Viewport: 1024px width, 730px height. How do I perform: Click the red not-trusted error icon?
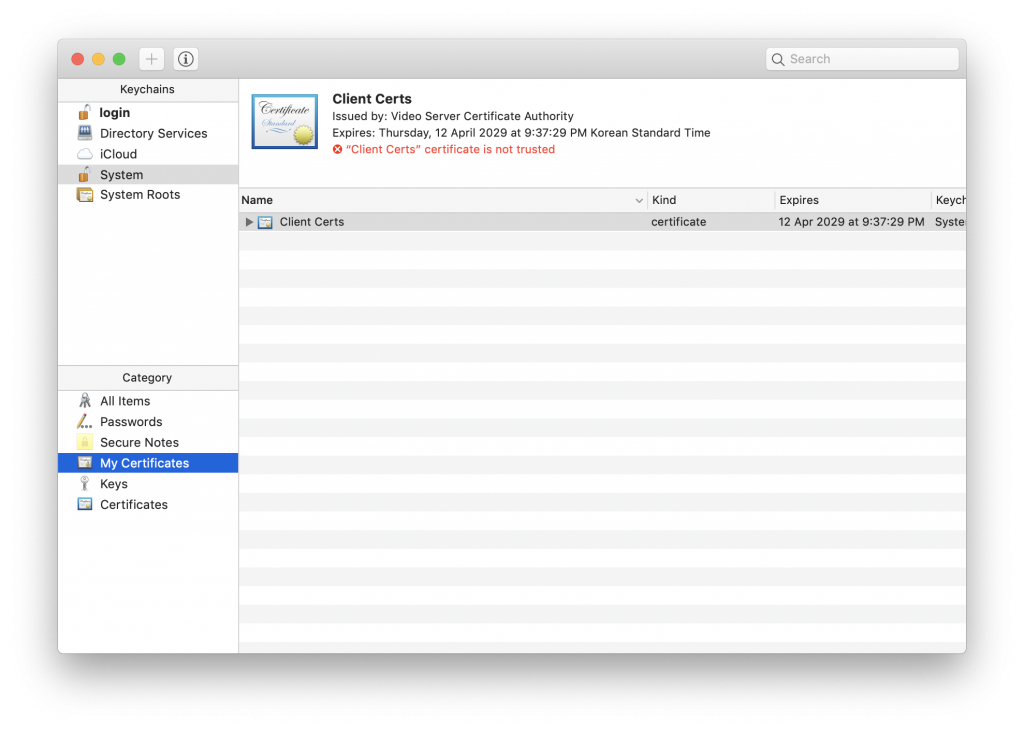pyautogui.click(x=337, y=150)
